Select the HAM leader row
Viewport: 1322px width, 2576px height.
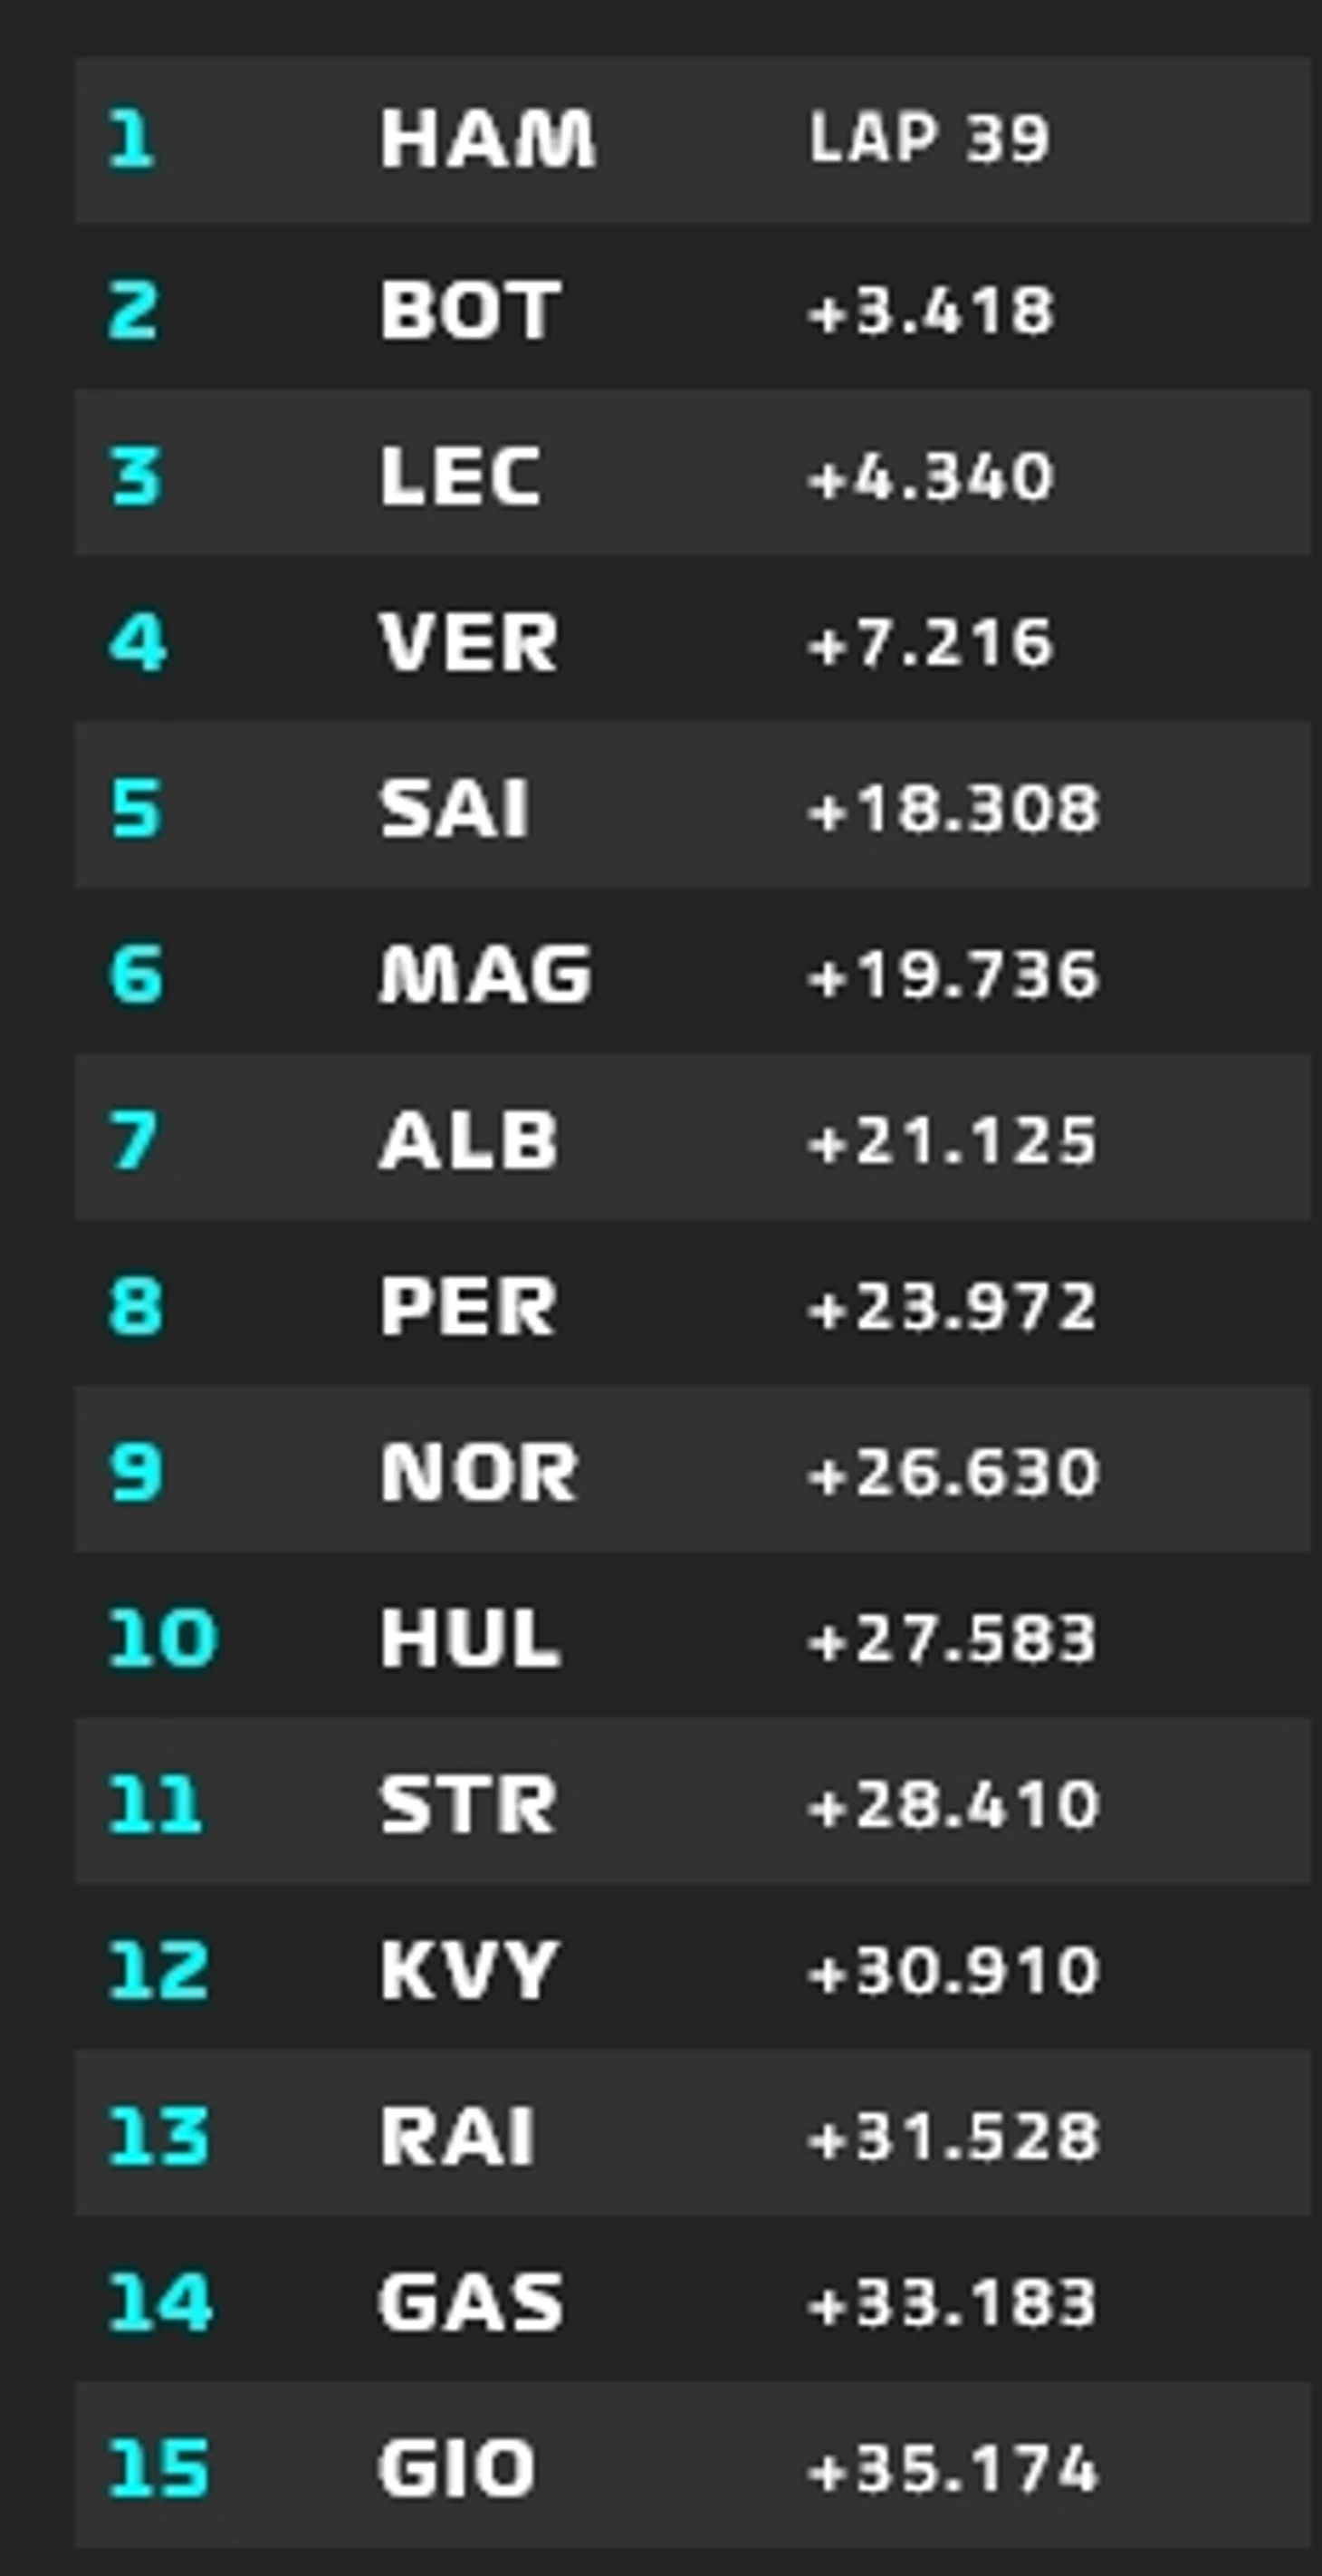click(x=692, y=139)
